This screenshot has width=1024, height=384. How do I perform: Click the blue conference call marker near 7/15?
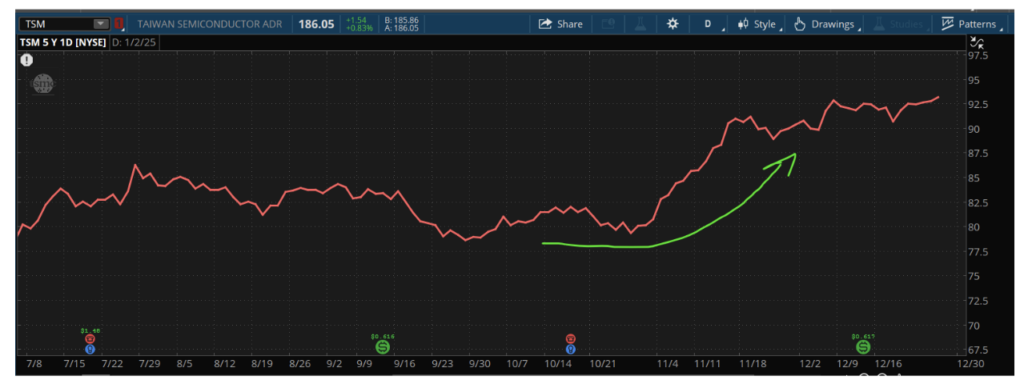[89, 349]
